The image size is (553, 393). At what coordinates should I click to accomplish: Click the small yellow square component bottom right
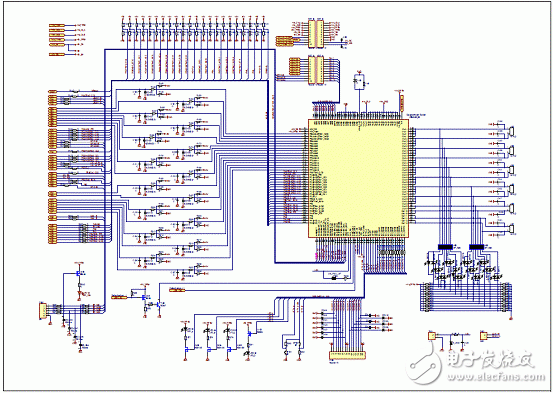(432, 335)
